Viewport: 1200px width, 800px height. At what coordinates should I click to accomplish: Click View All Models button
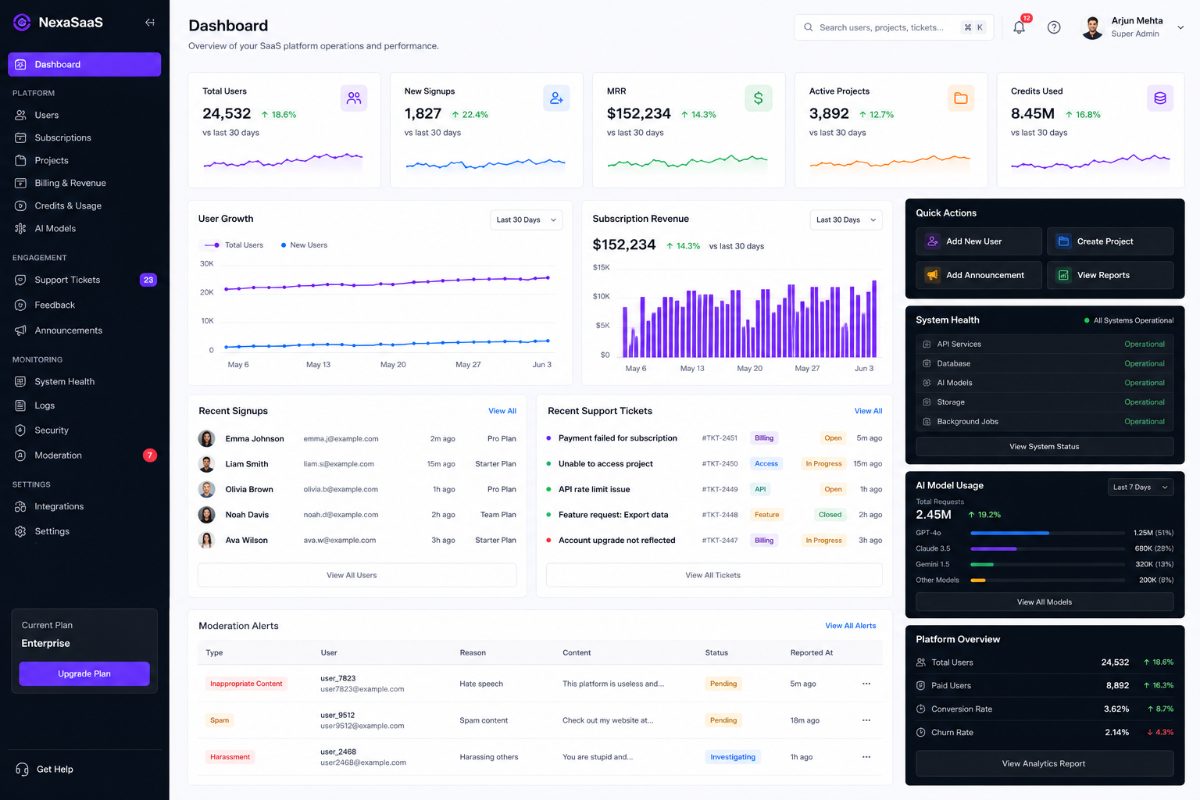click(x=1044, y=602)
